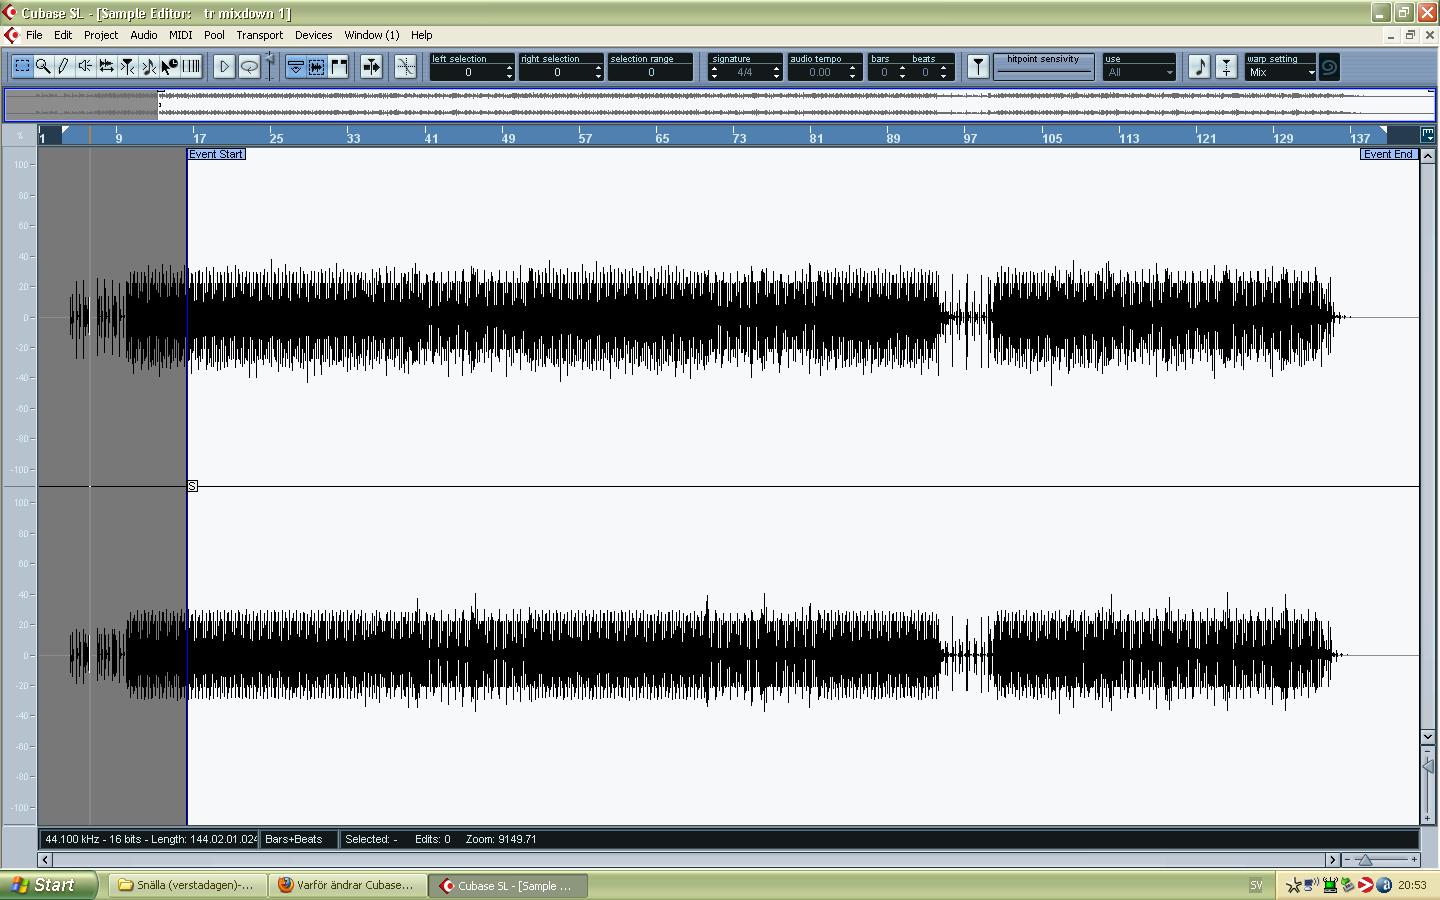
Task: Open the Audio menu
Action: [143, 35]
